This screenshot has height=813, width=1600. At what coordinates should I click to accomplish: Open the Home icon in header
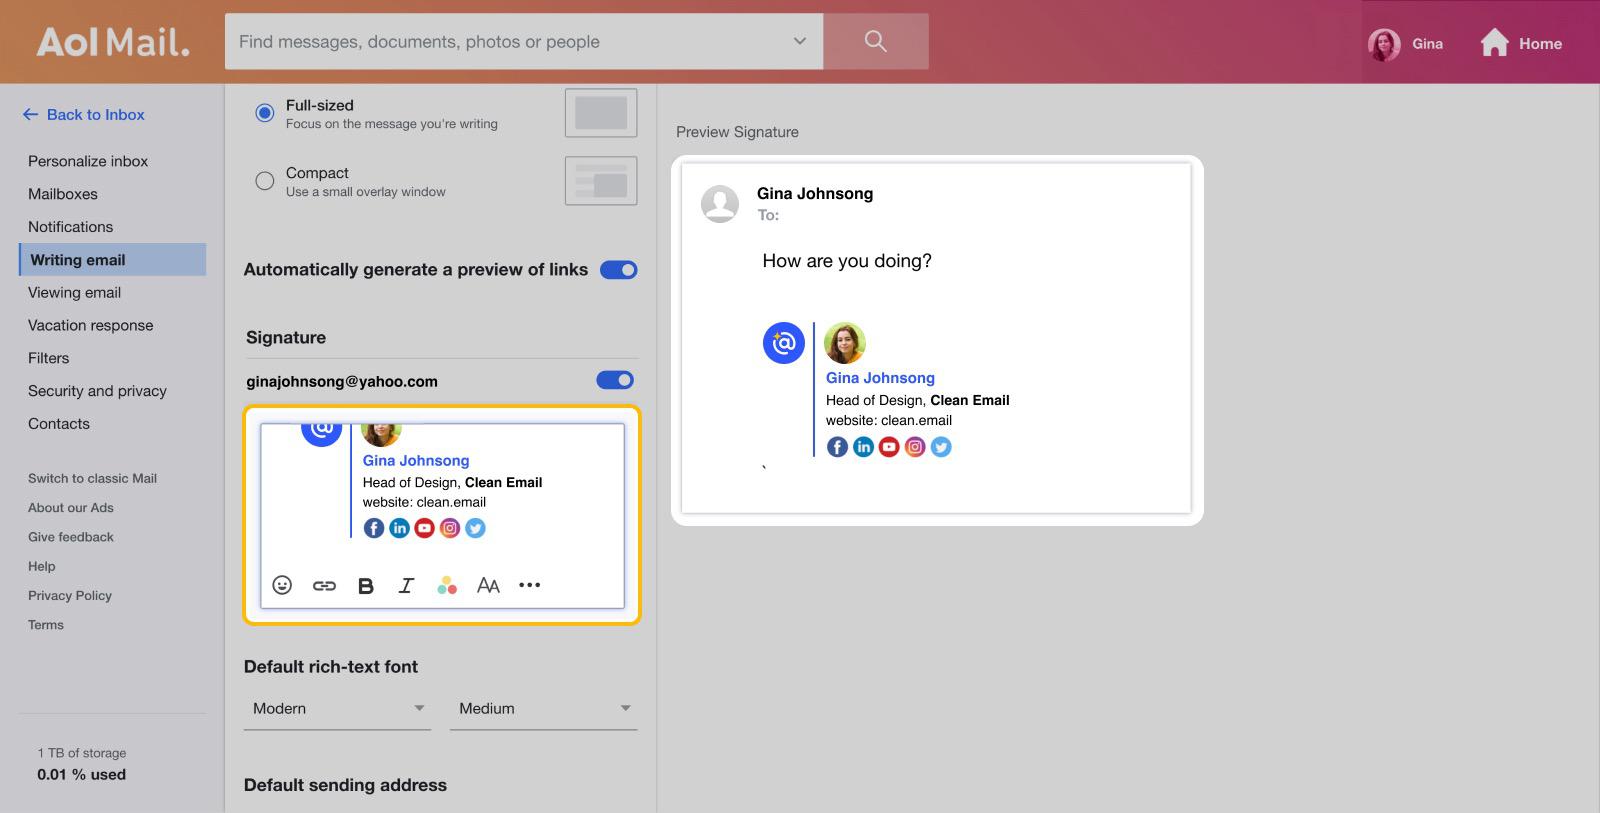(x=1494, y=43)
